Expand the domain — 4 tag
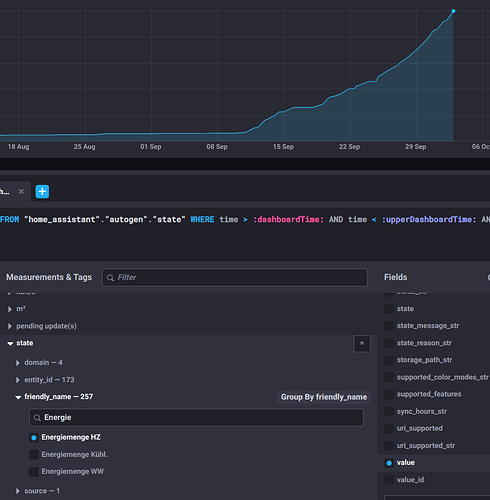The image size is (490, 500). coord(18,363)
